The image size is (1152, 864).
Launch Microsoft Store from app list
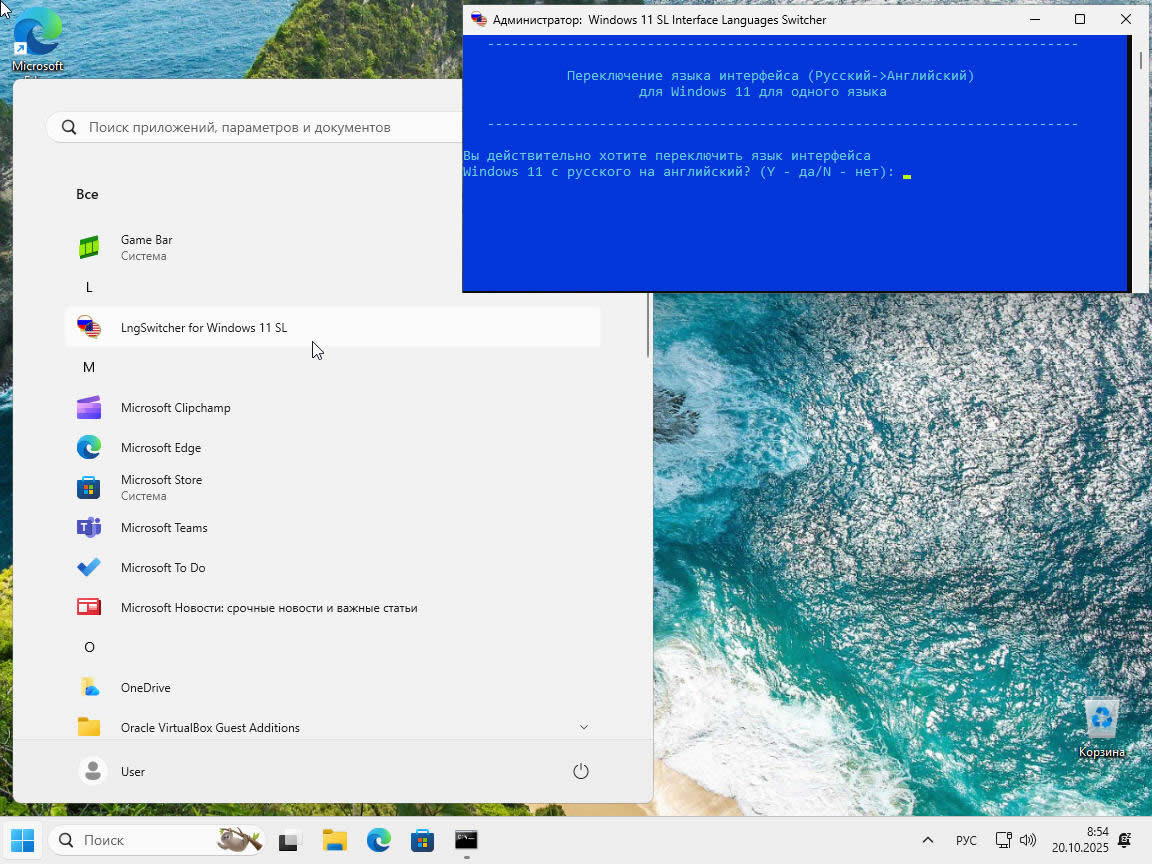(x=160, y=487)
